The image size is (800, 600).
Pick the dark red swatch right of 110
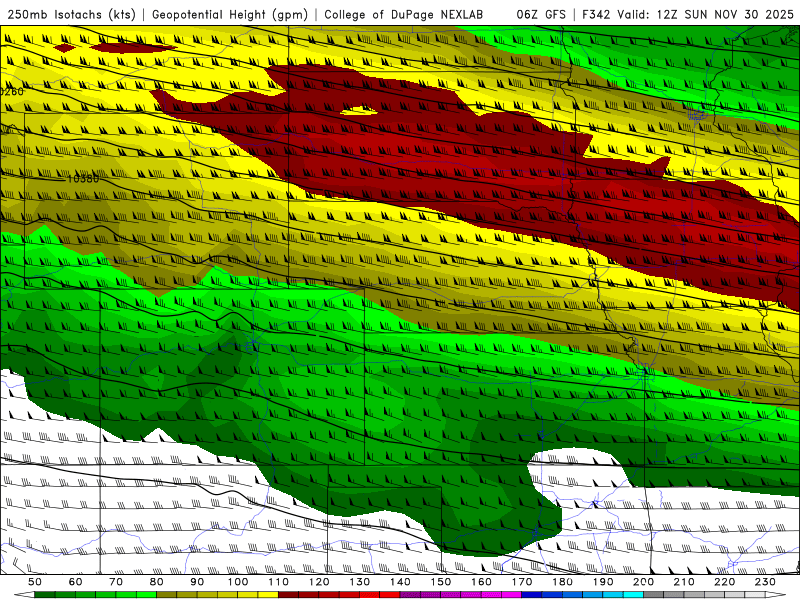(288, 595)
